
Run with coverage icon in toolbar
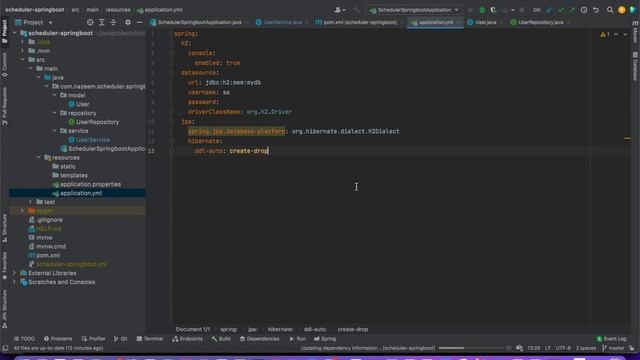tap(493, 10)
